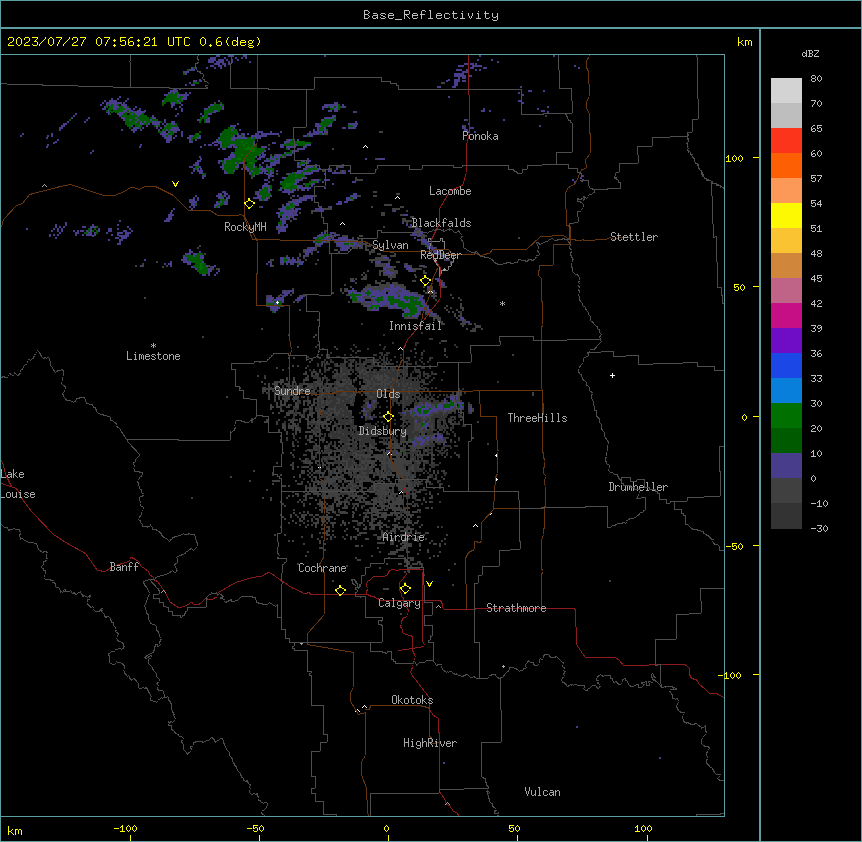Viewport: 862px width, 842px height.
Task: Pick the purple swatch in the dBZ legend
Action: (x=786, y=341)
